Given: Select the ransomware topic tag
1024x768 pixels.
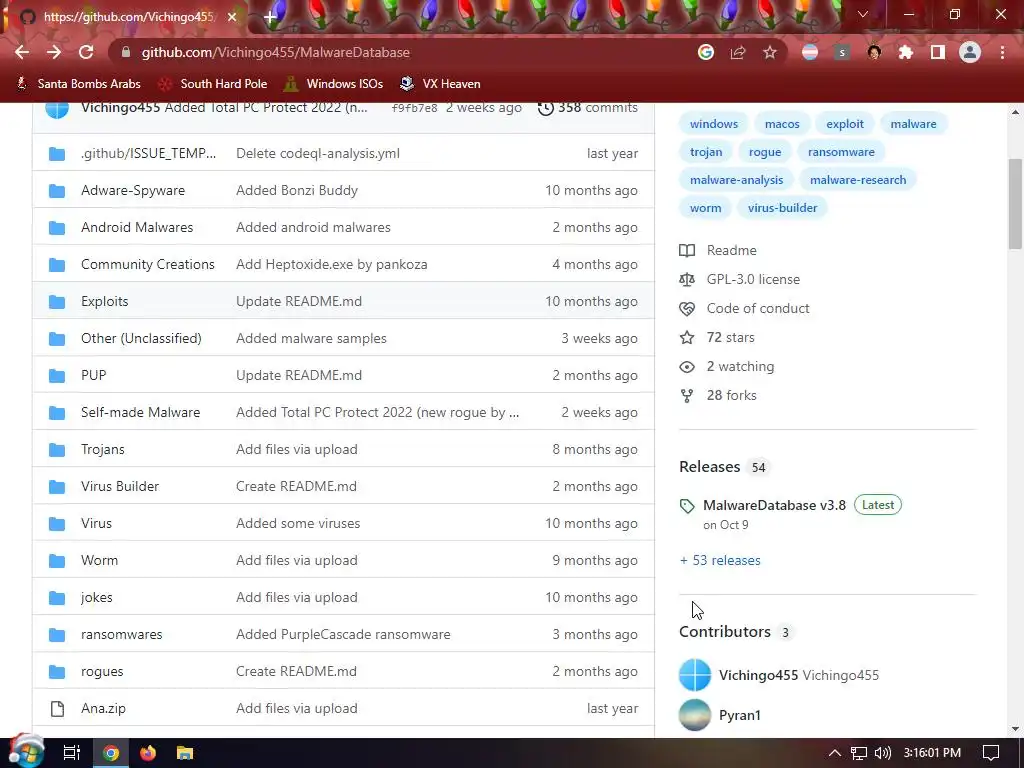Looking at the screenshot, I should [841, 152].
